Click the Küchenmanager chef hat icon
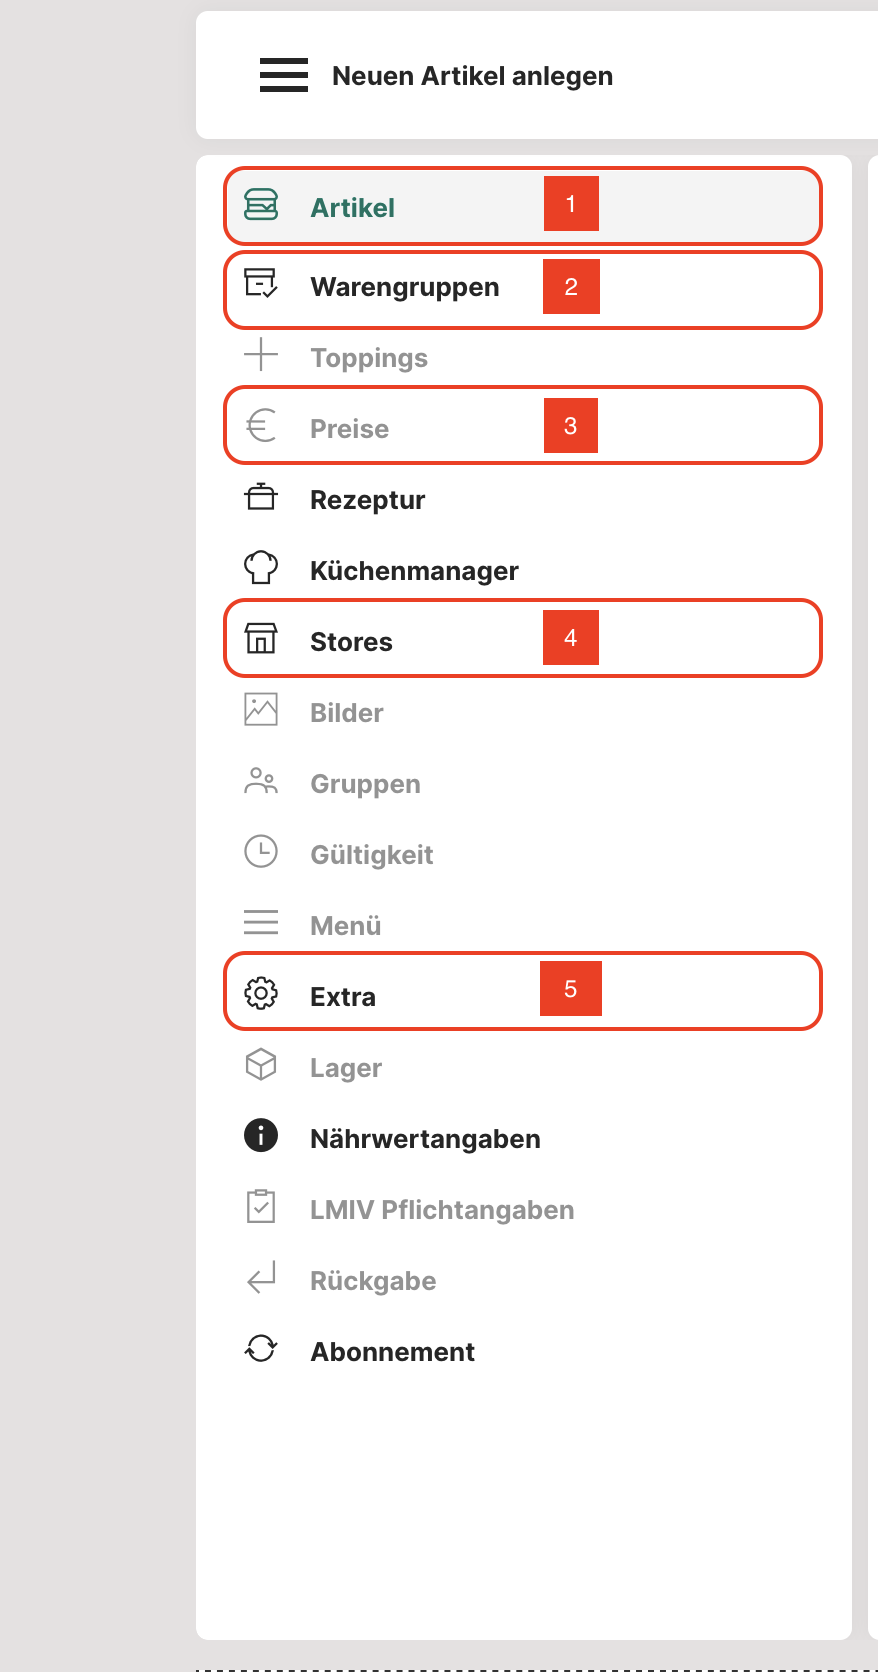The width and height of the screenshot is (878, 1672). (261, 567)
